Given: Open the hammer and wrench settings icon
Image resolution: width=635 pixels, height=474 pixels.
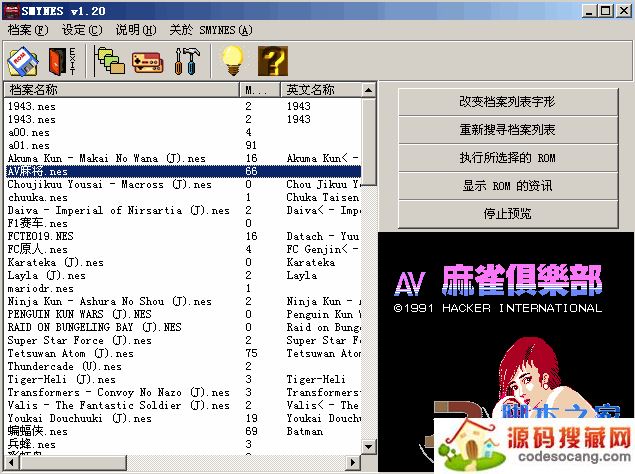Looking at the screenshot, I should click(187, 61).
